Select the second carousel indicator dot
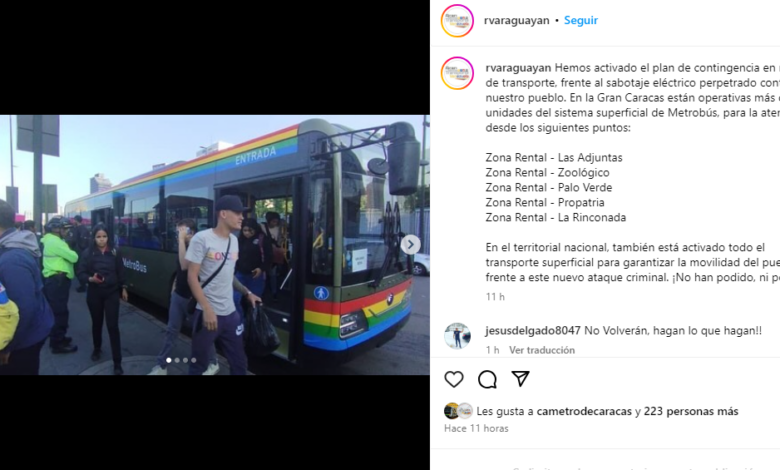The height and width of the screenshot is (470, 780). click(177, 361)
